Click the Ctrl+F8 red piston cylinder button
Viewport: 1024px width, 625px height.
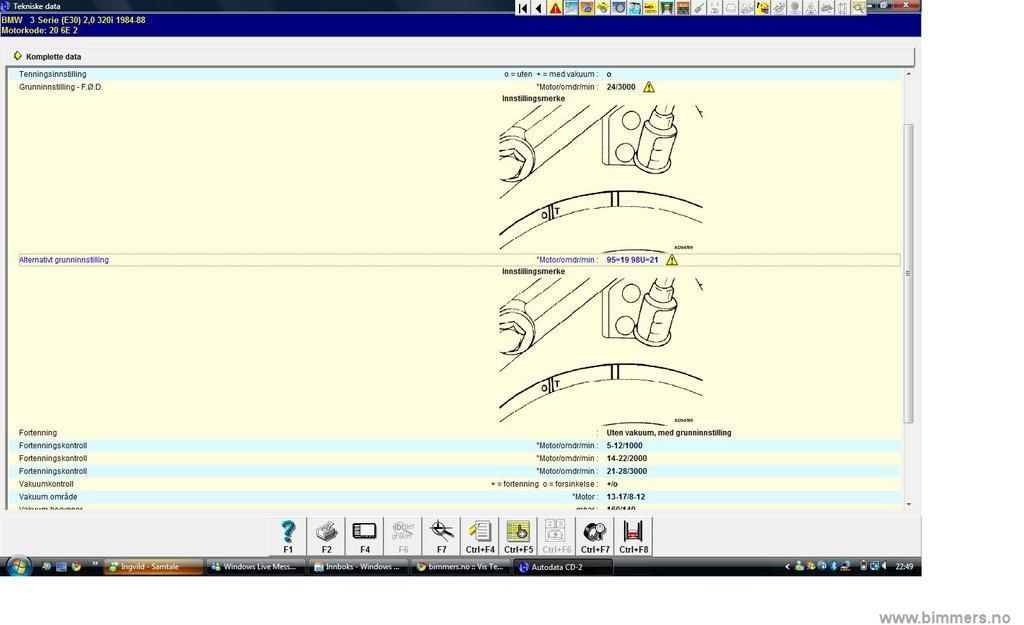tap(633, 536)
